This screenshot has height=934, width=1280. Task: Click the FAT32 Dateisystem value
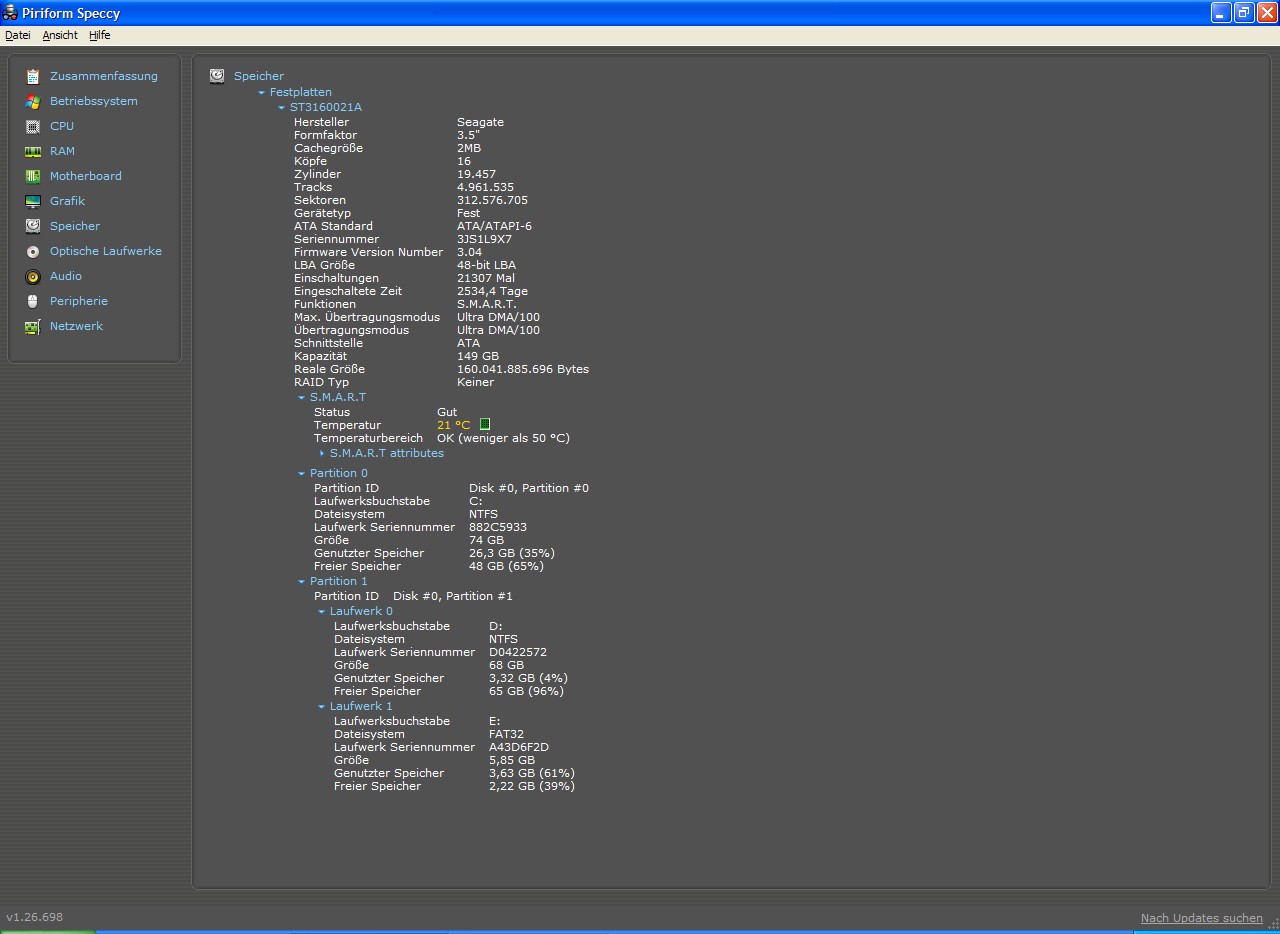506,734
